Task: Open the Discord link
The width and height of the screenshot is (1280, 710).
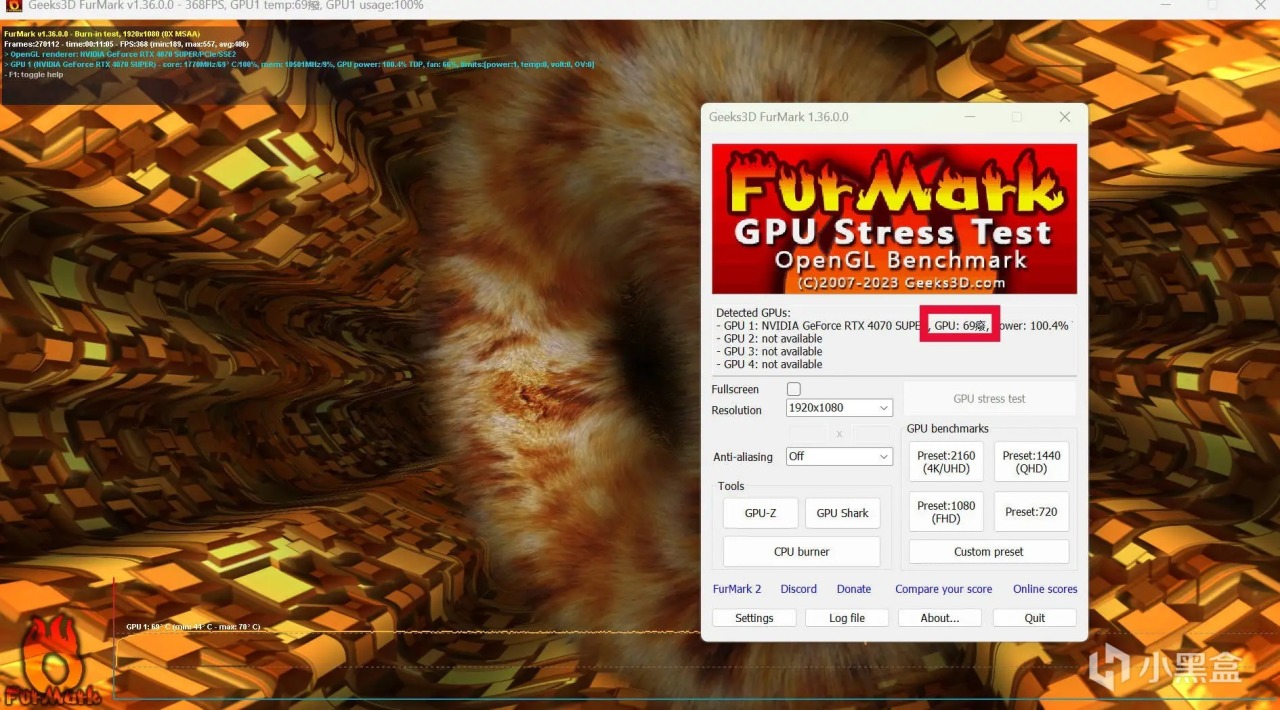Action: 799,589
